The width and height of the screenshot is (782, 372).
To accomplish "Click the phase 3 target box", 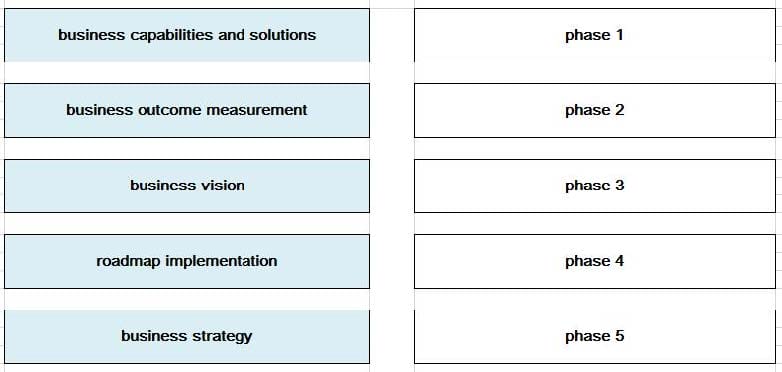I will tap(595, 186).
